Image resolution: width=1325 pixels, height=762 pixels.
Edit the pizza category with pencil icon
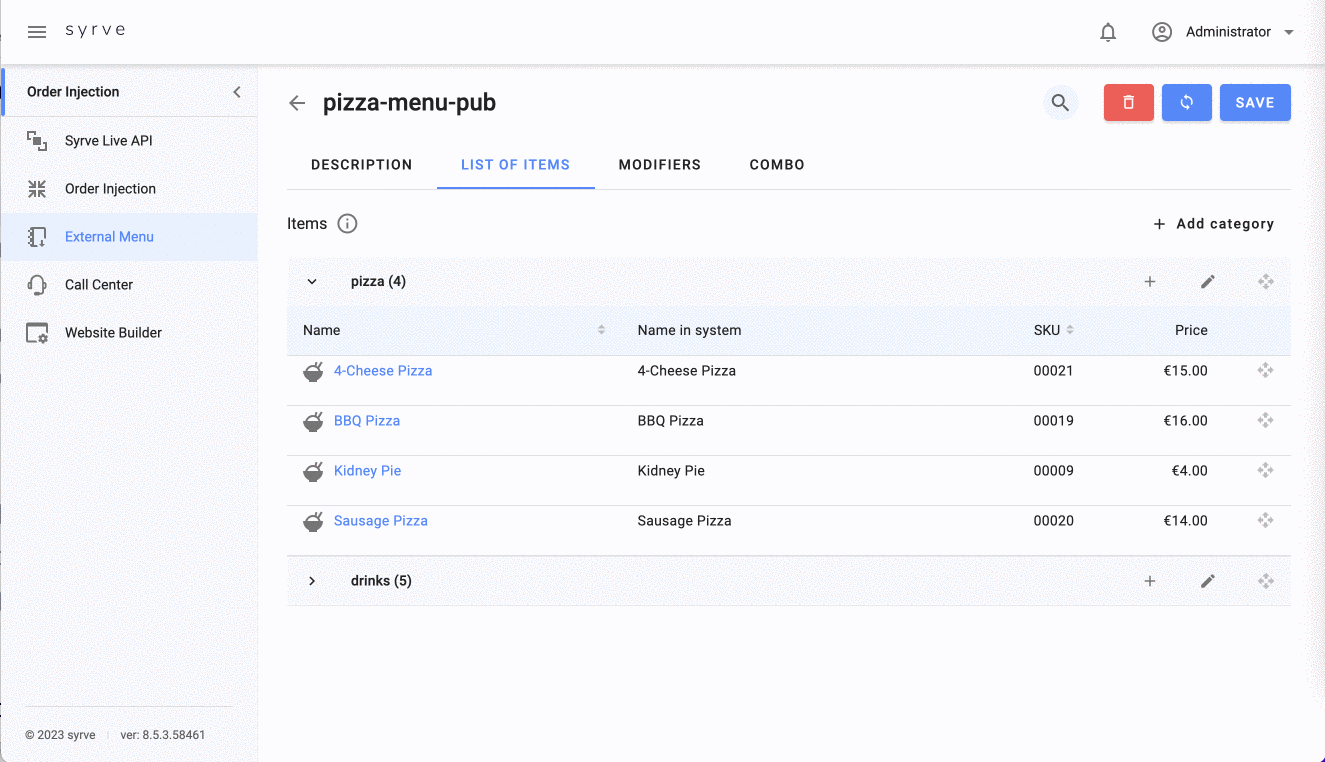pyautogui.click(x=1207, y=282)
